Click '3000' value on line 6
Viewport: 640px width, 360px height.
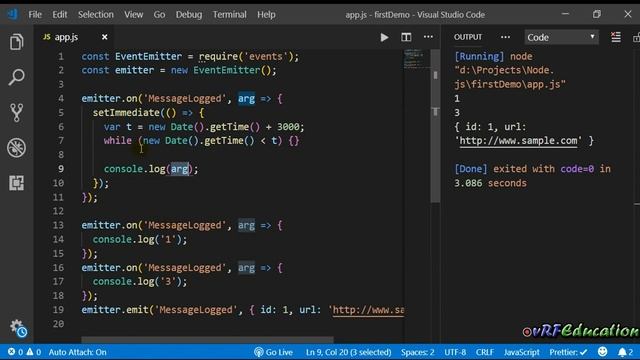(x=288, y=127)
